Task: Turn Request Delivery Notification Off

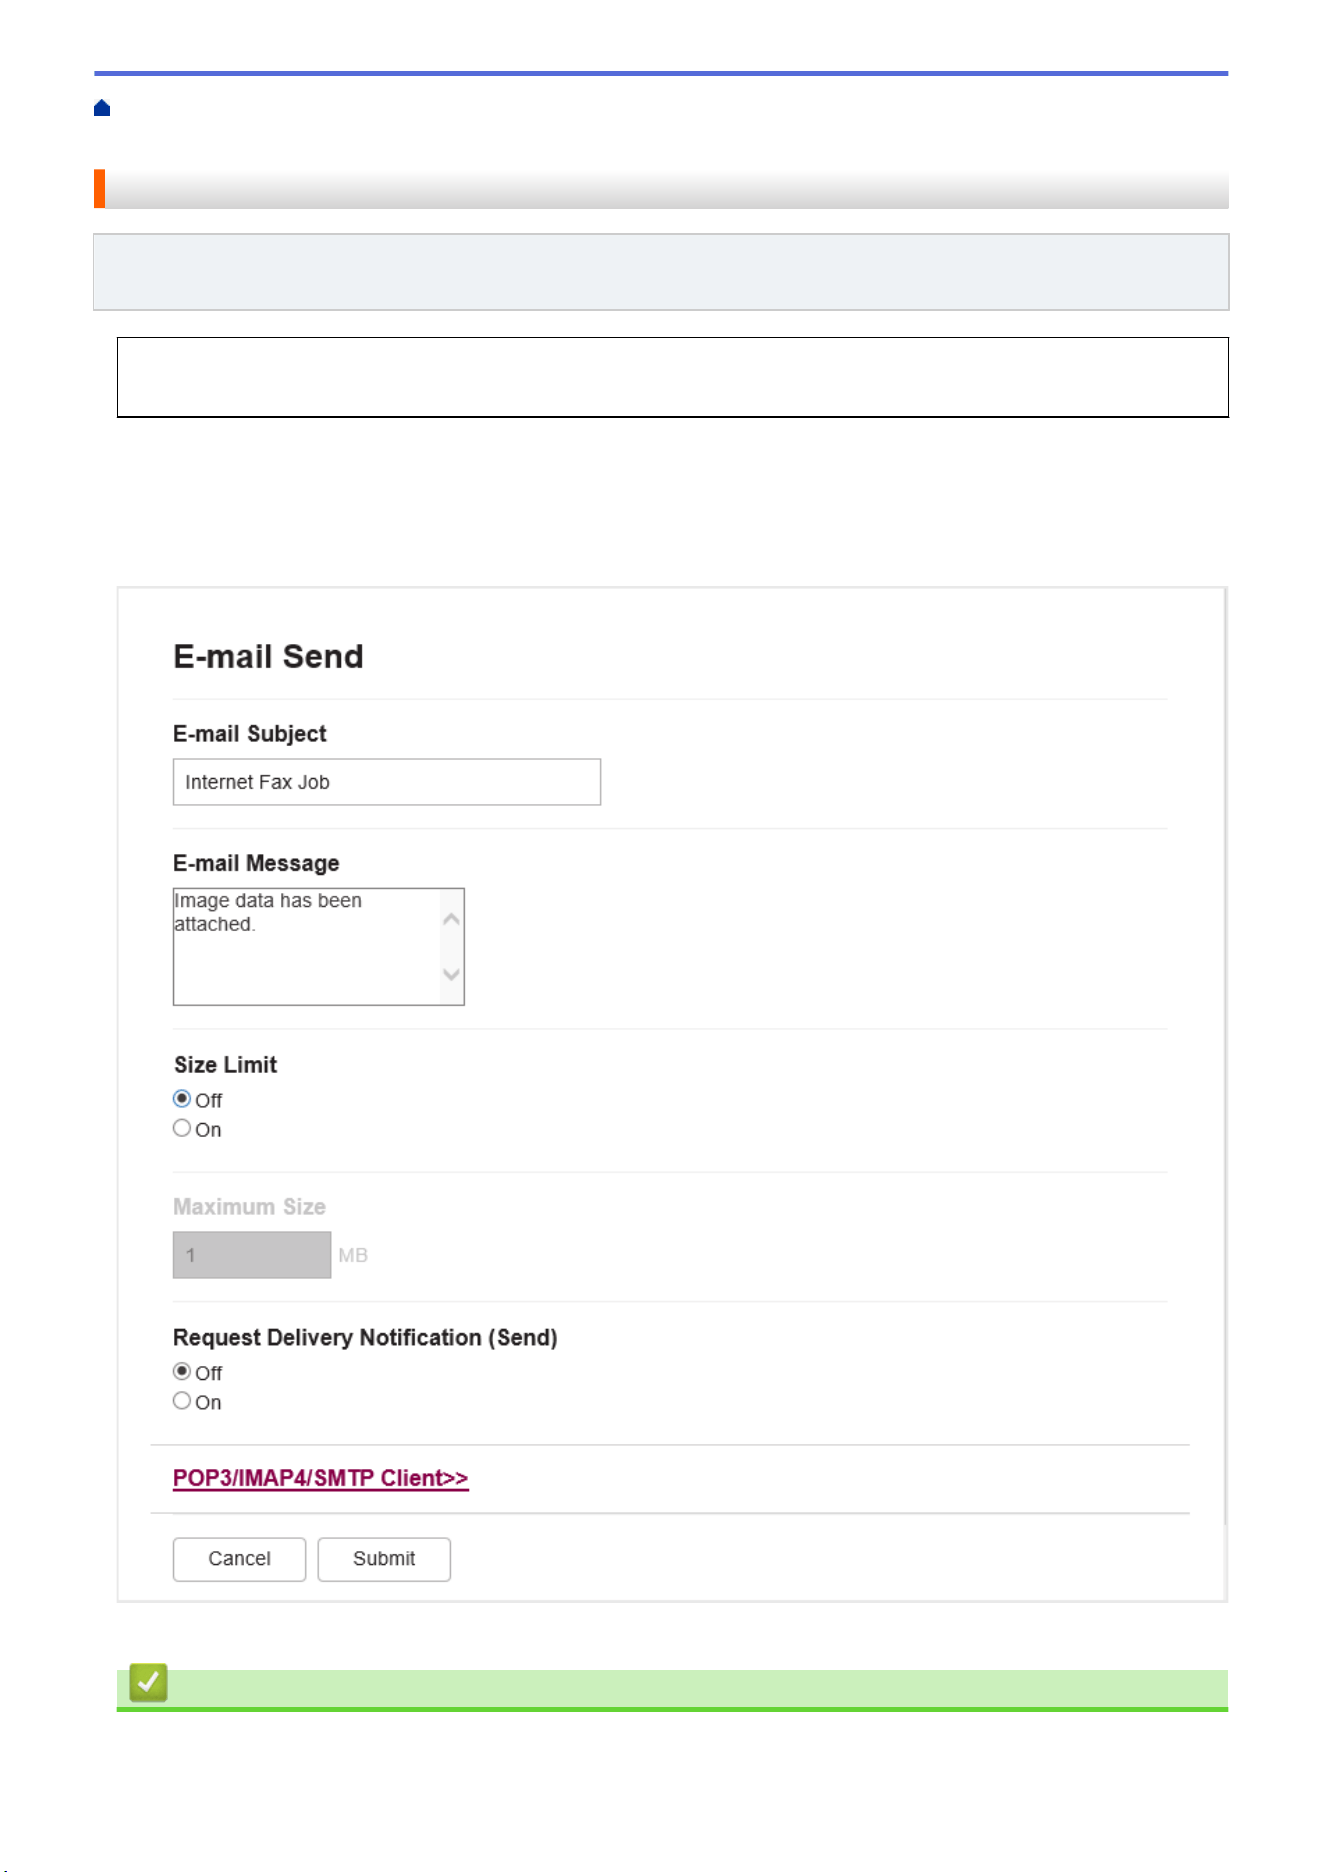Action: click(182, 1371)
